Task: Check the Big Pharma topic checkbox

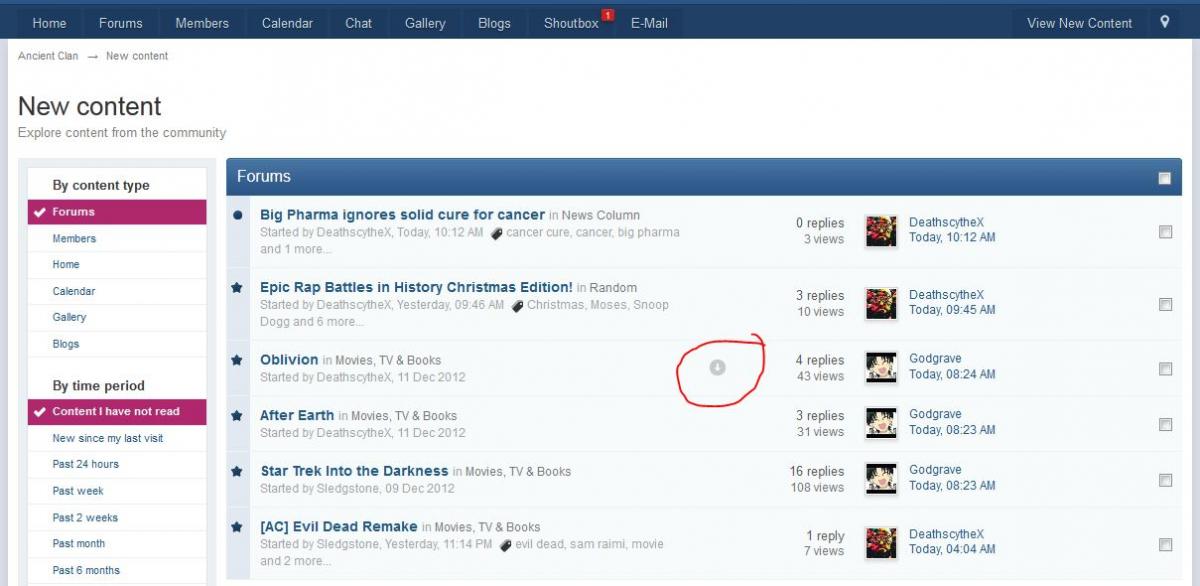Action: [x=1165, y=232]
